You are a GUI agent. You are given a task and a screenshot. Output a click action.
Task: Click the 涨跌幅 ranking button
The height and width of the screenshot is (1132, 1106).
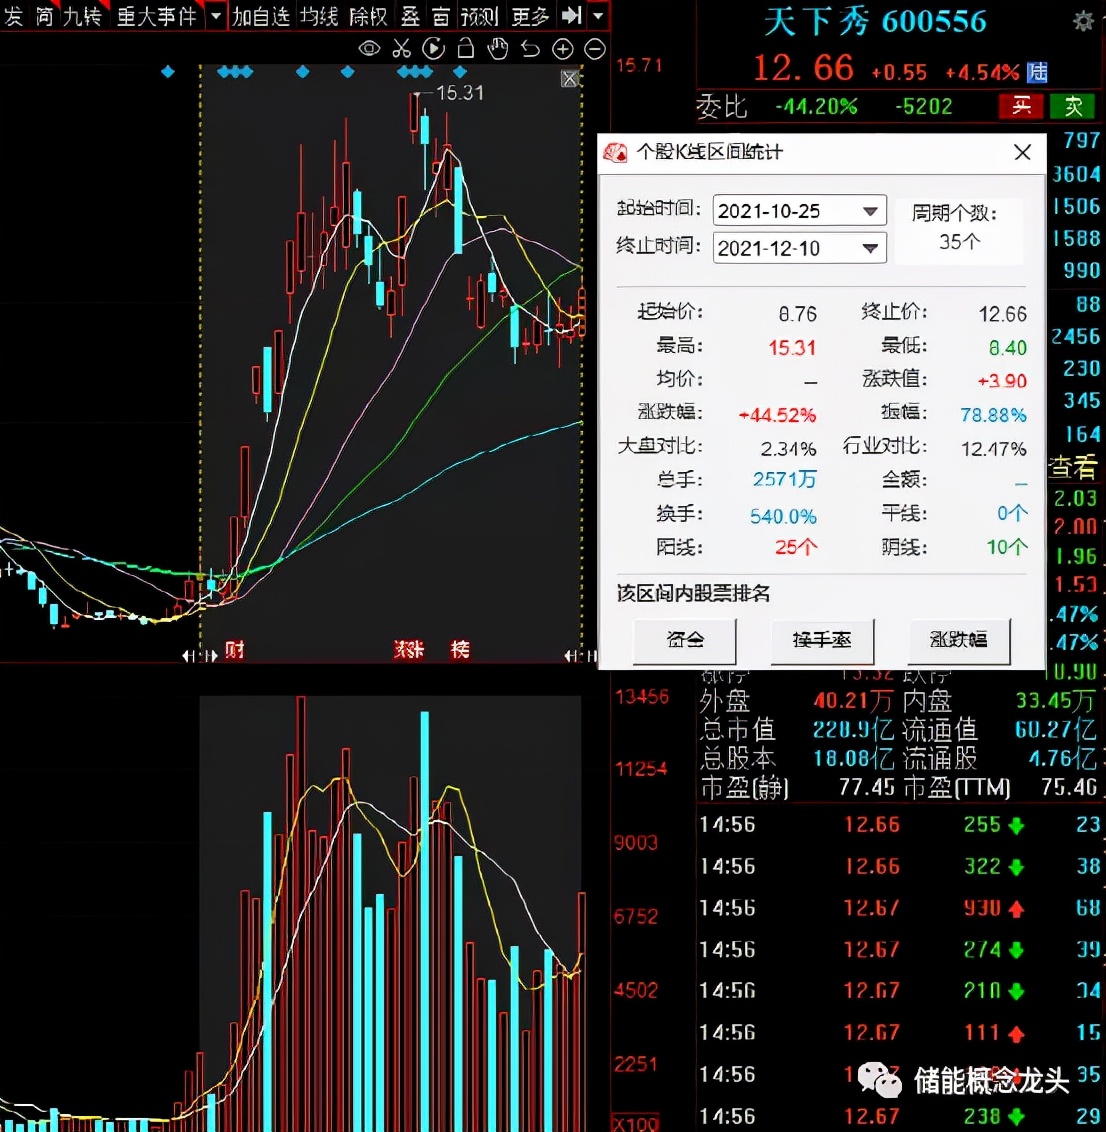(x=958, y=639)
